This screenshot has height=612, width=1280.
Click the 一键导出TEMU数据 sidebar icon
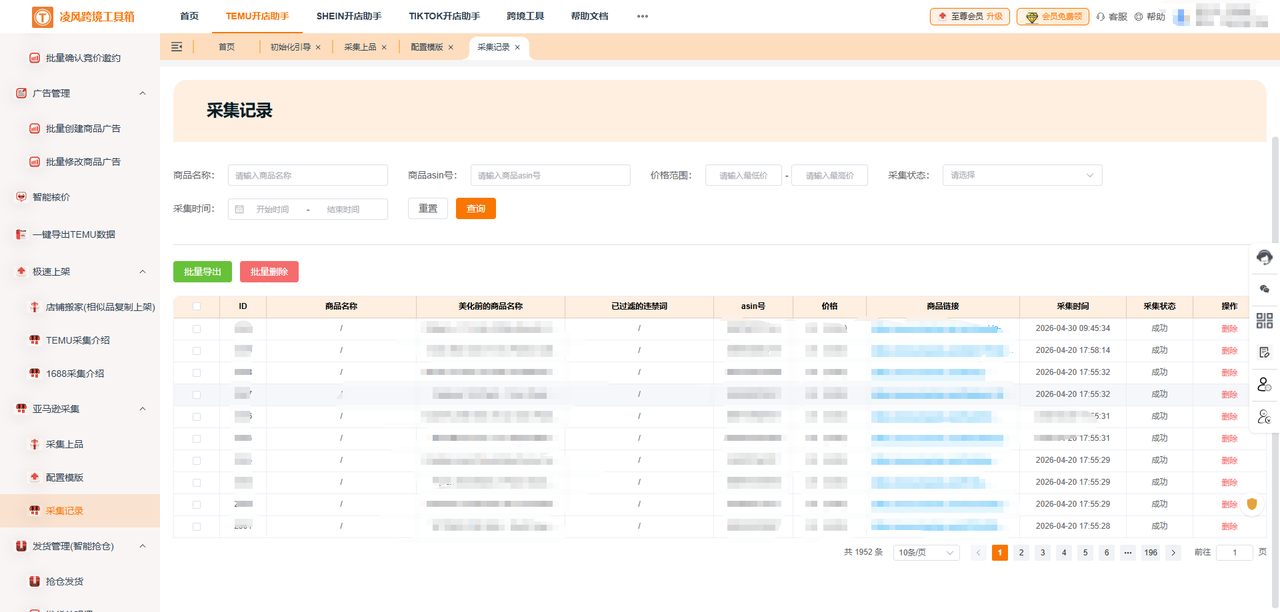click(x=21, y=234)
